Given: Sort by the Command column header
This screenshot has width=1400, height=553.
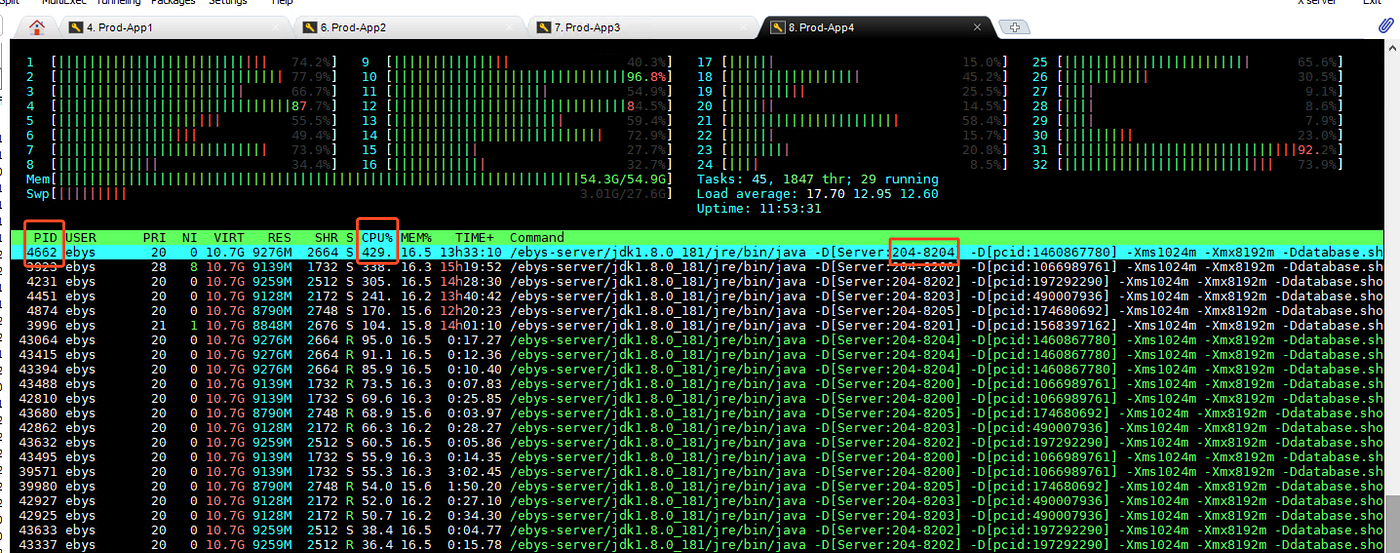Looking at the screenshot, I should [x=537, y=237].
